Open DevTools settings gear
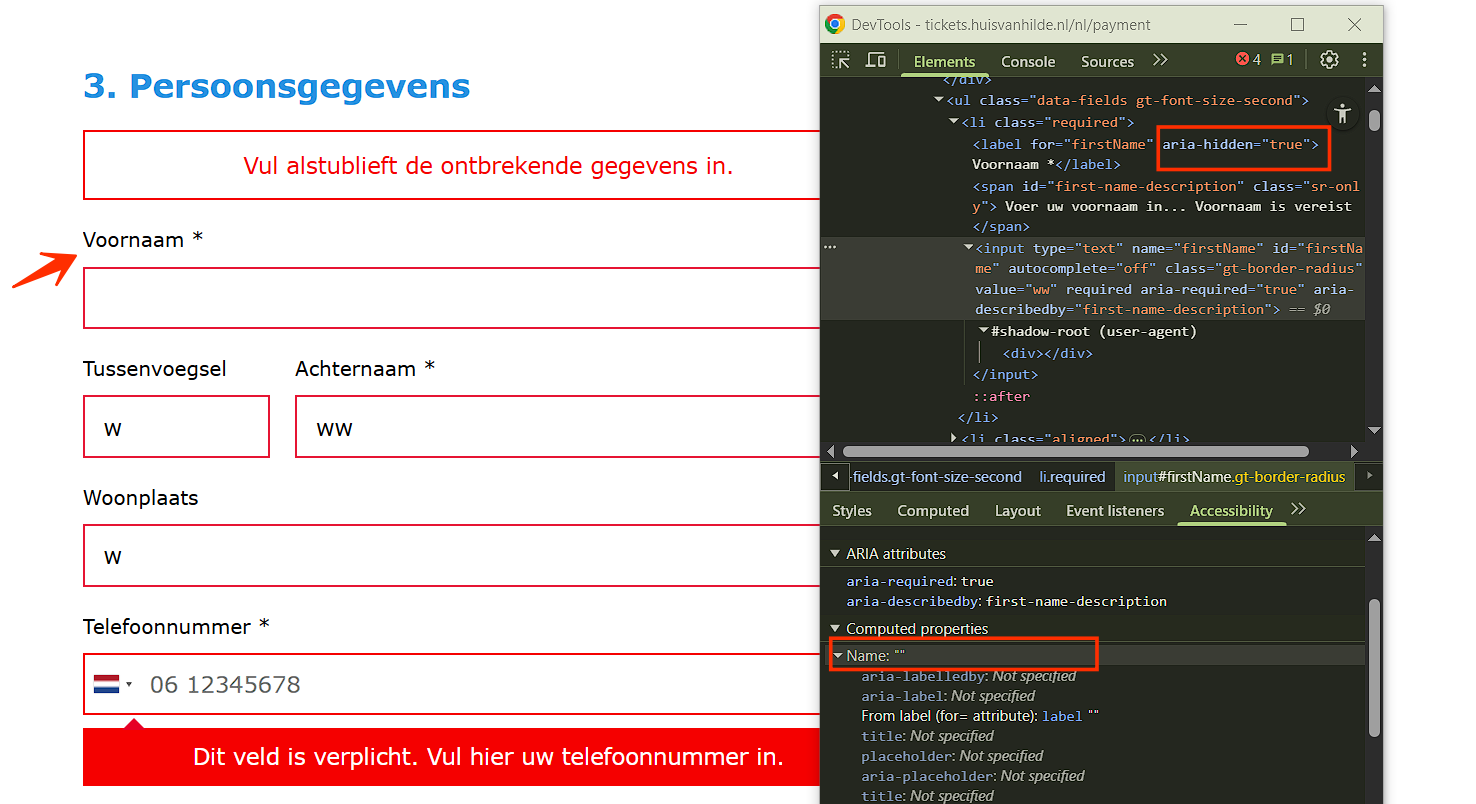Image resolution: width=1476 pixels, height=804 pixels. click(1329, 60)
